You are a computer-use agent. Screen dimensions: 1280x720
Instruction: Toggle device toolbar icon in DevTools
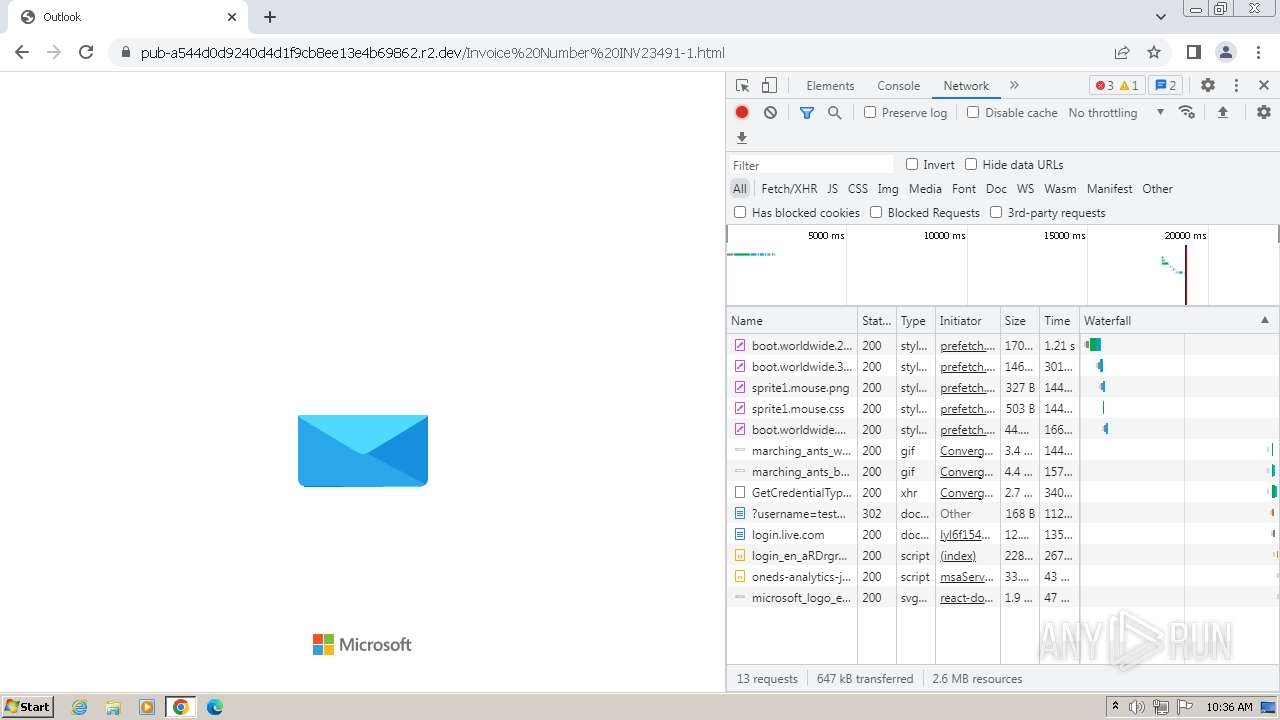[x=769, y=86]
